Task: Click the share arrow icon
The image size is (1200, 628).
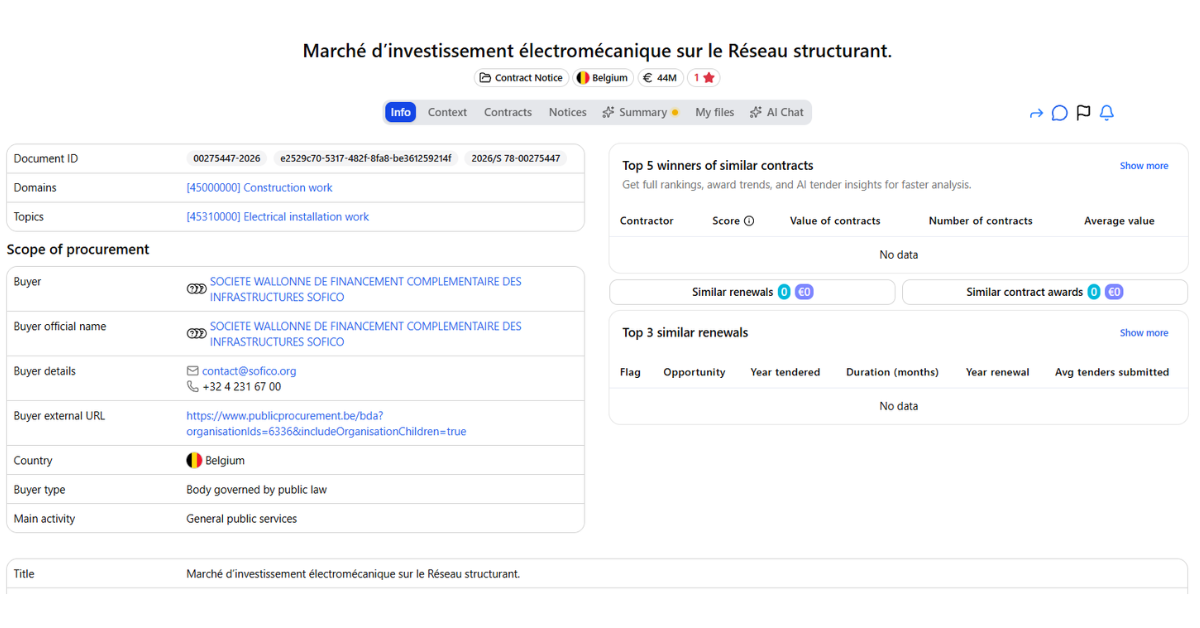Action: (x=1036, y=113)
